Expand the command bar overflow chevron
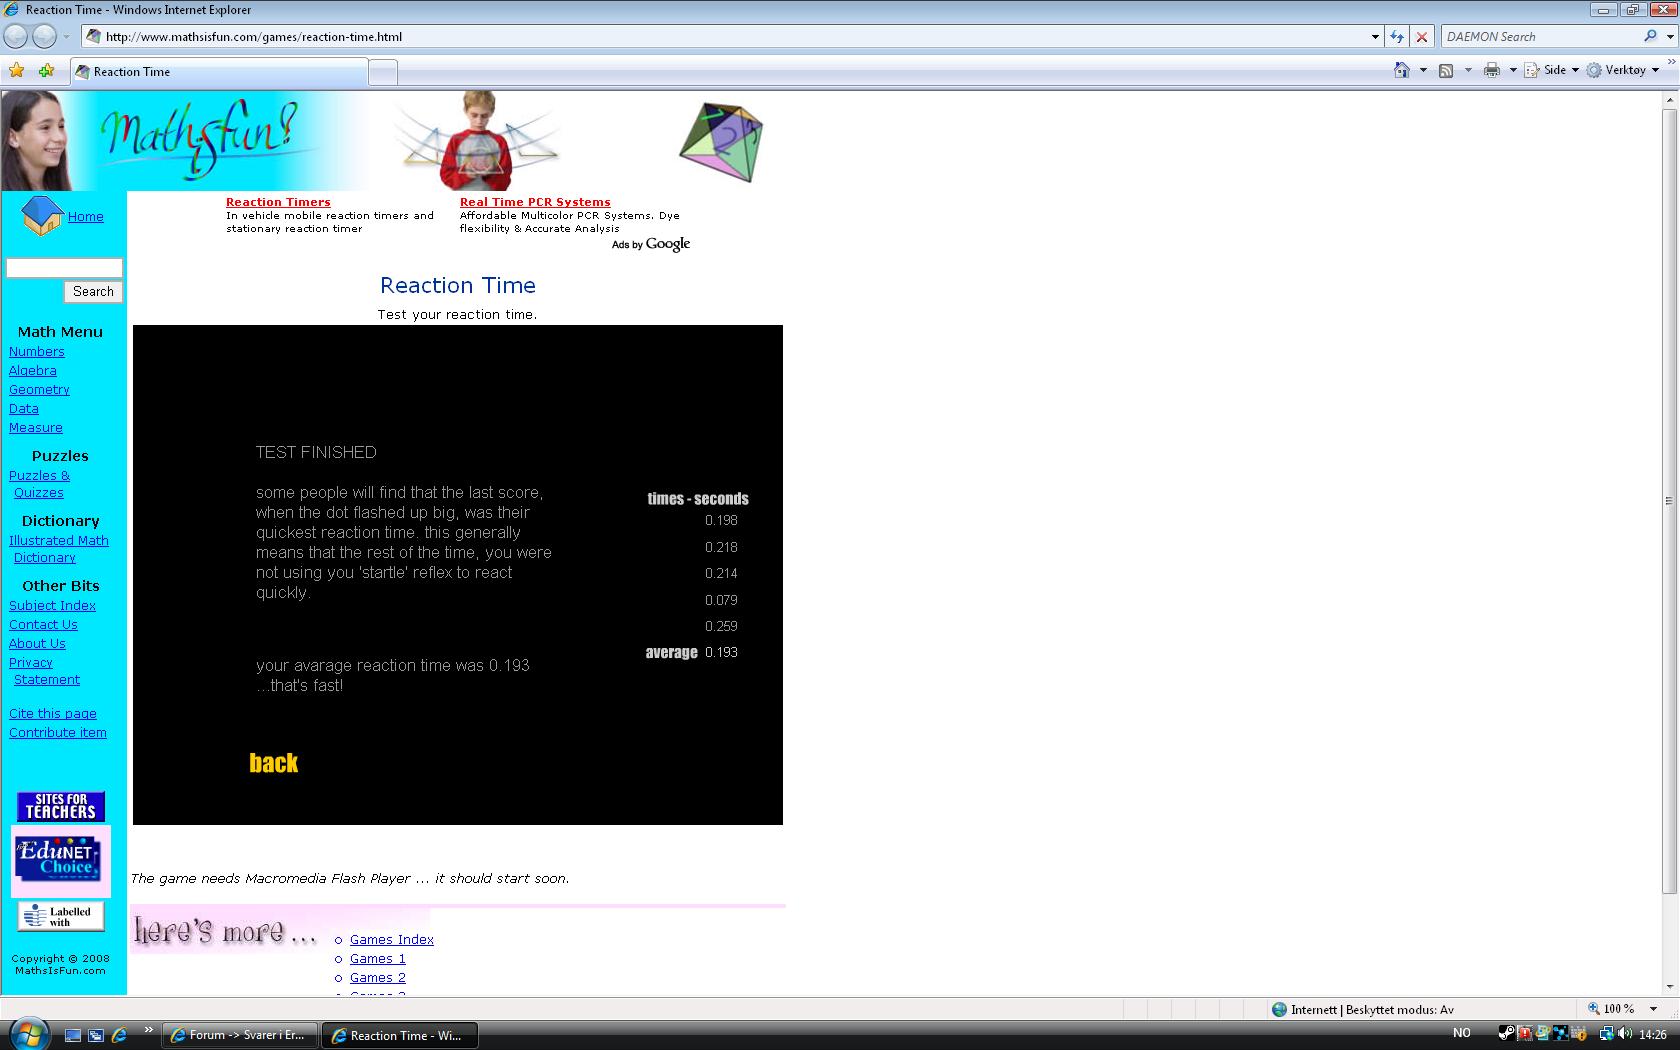Screen dimensions: 1680x1050 (1671, 62)
